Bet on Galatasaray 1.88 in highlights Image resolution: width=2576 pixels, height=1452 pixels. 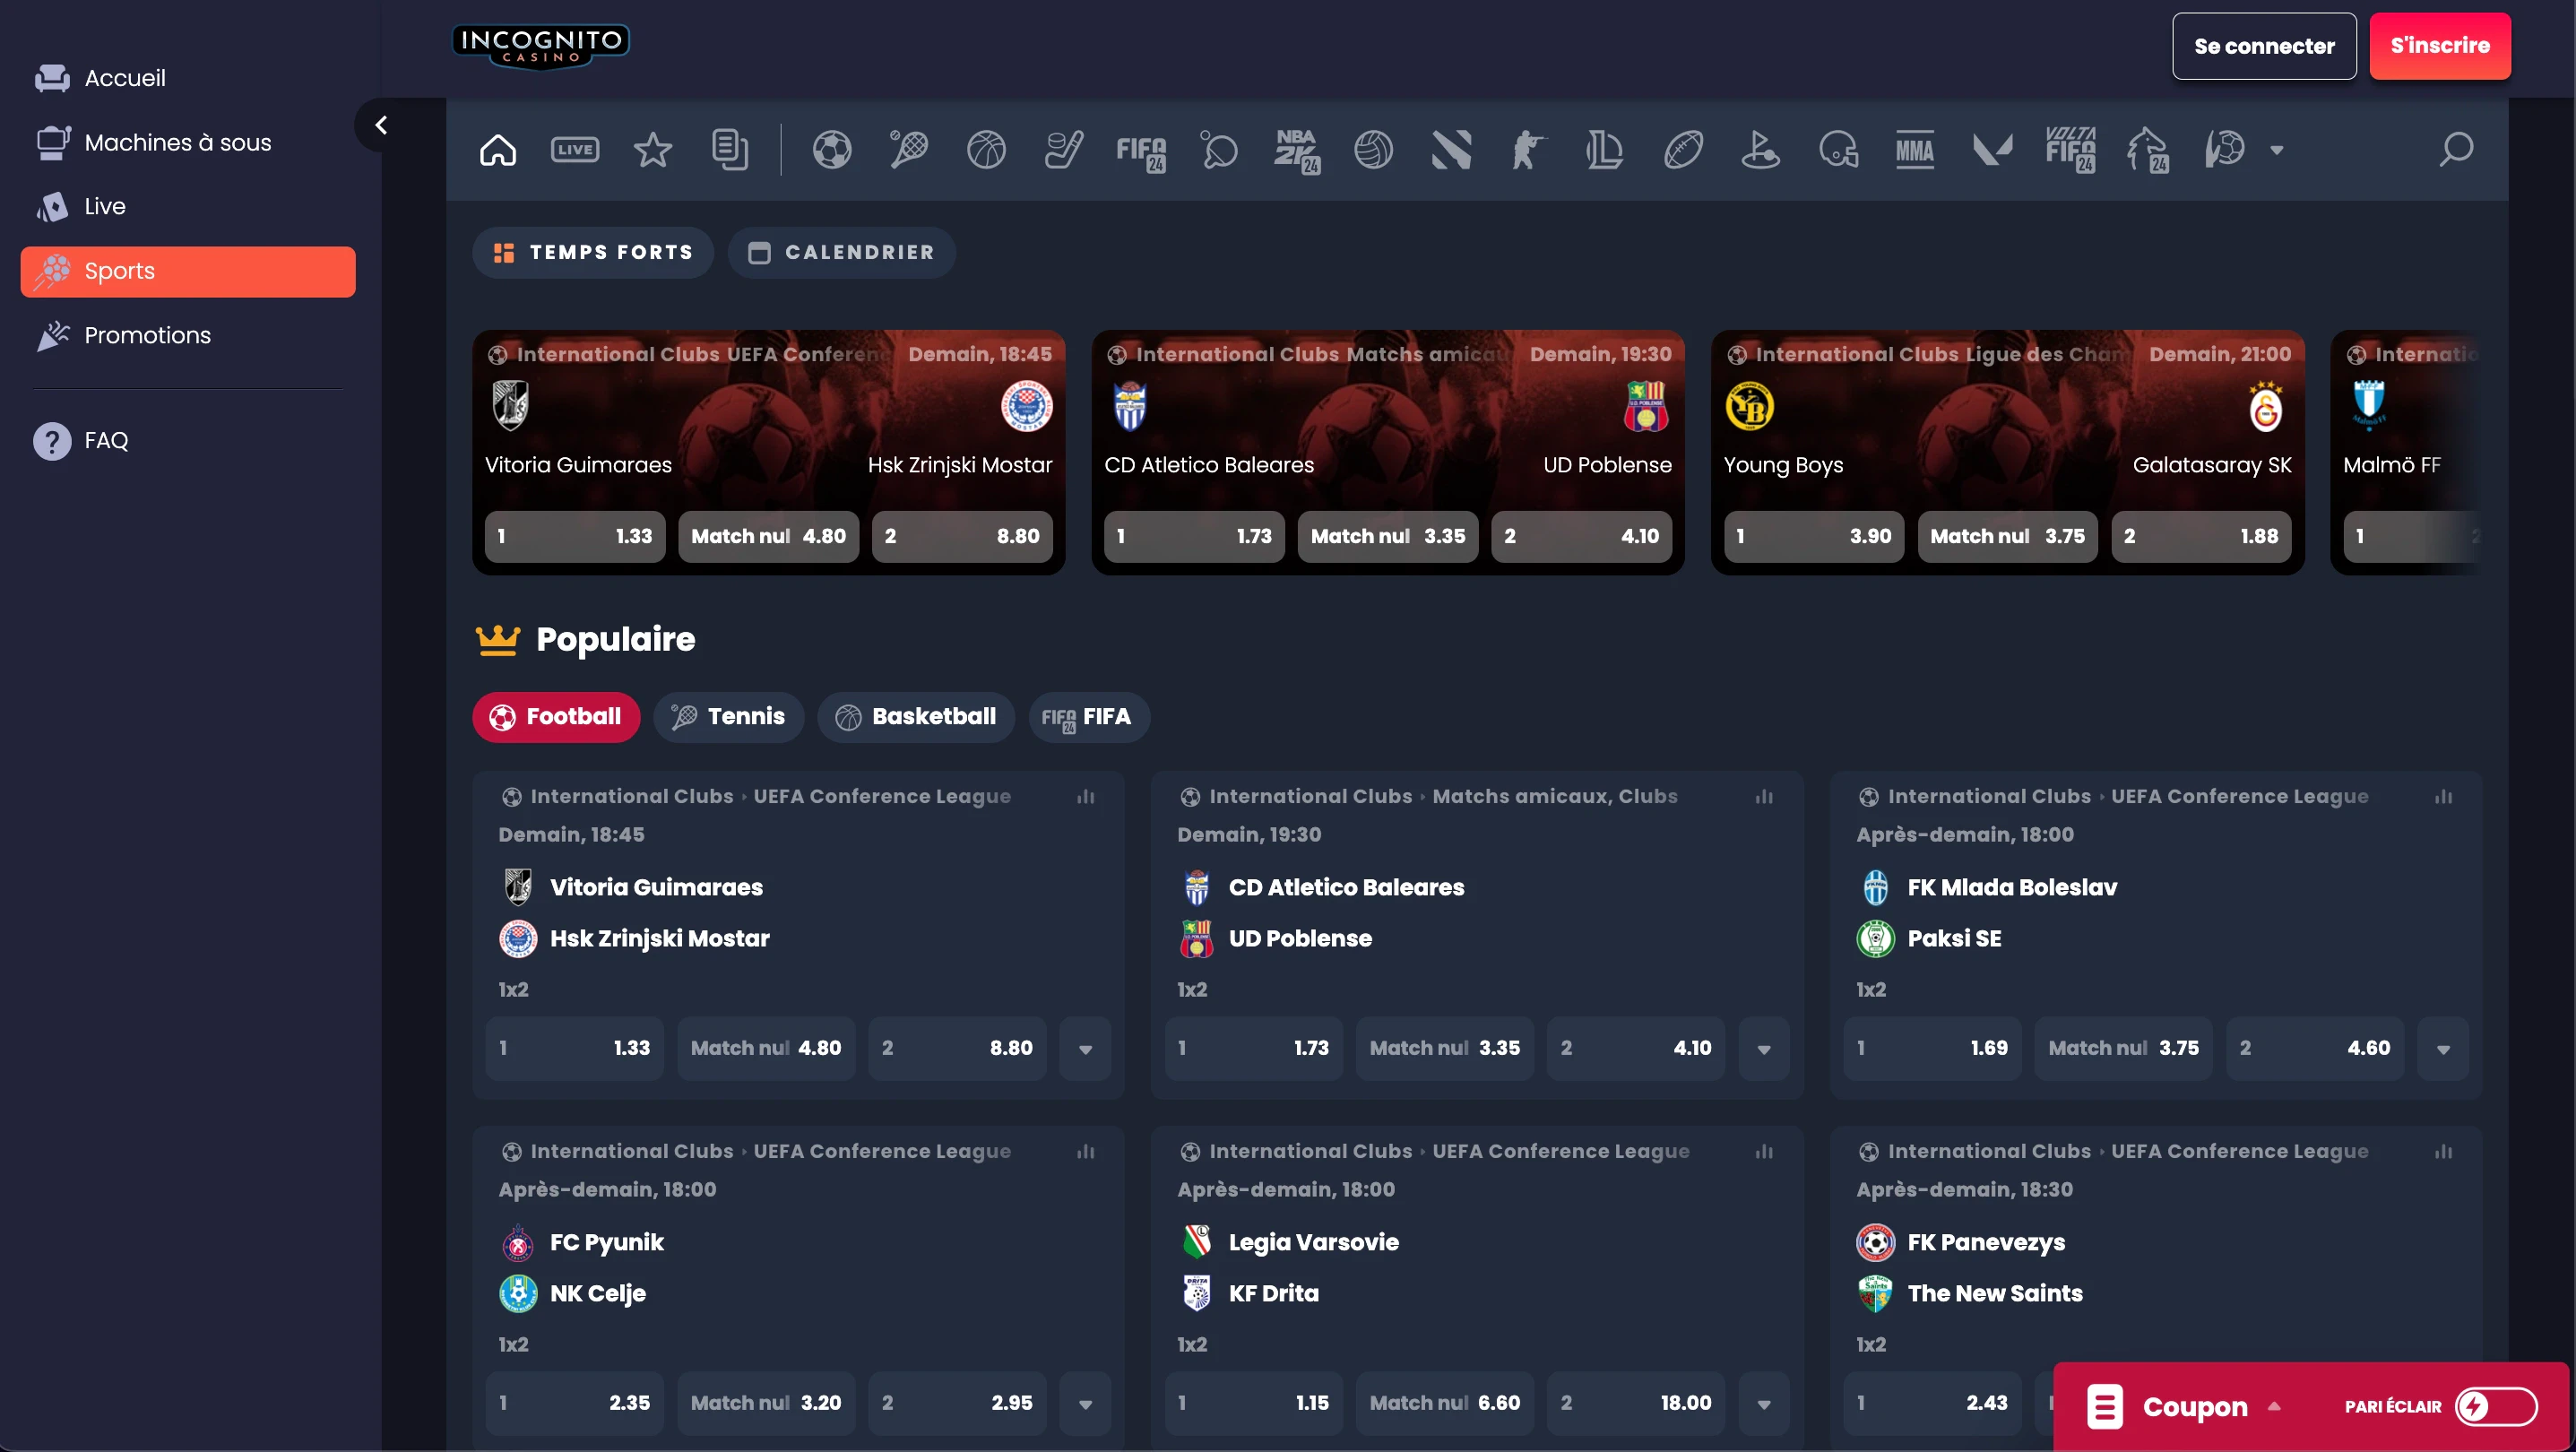[2201, 537]
